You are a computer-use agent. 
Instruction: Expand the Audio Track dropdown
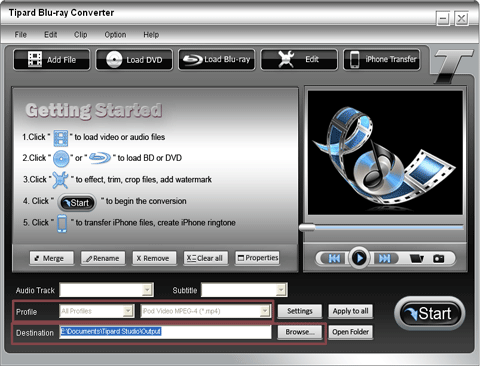click(147, 290)
